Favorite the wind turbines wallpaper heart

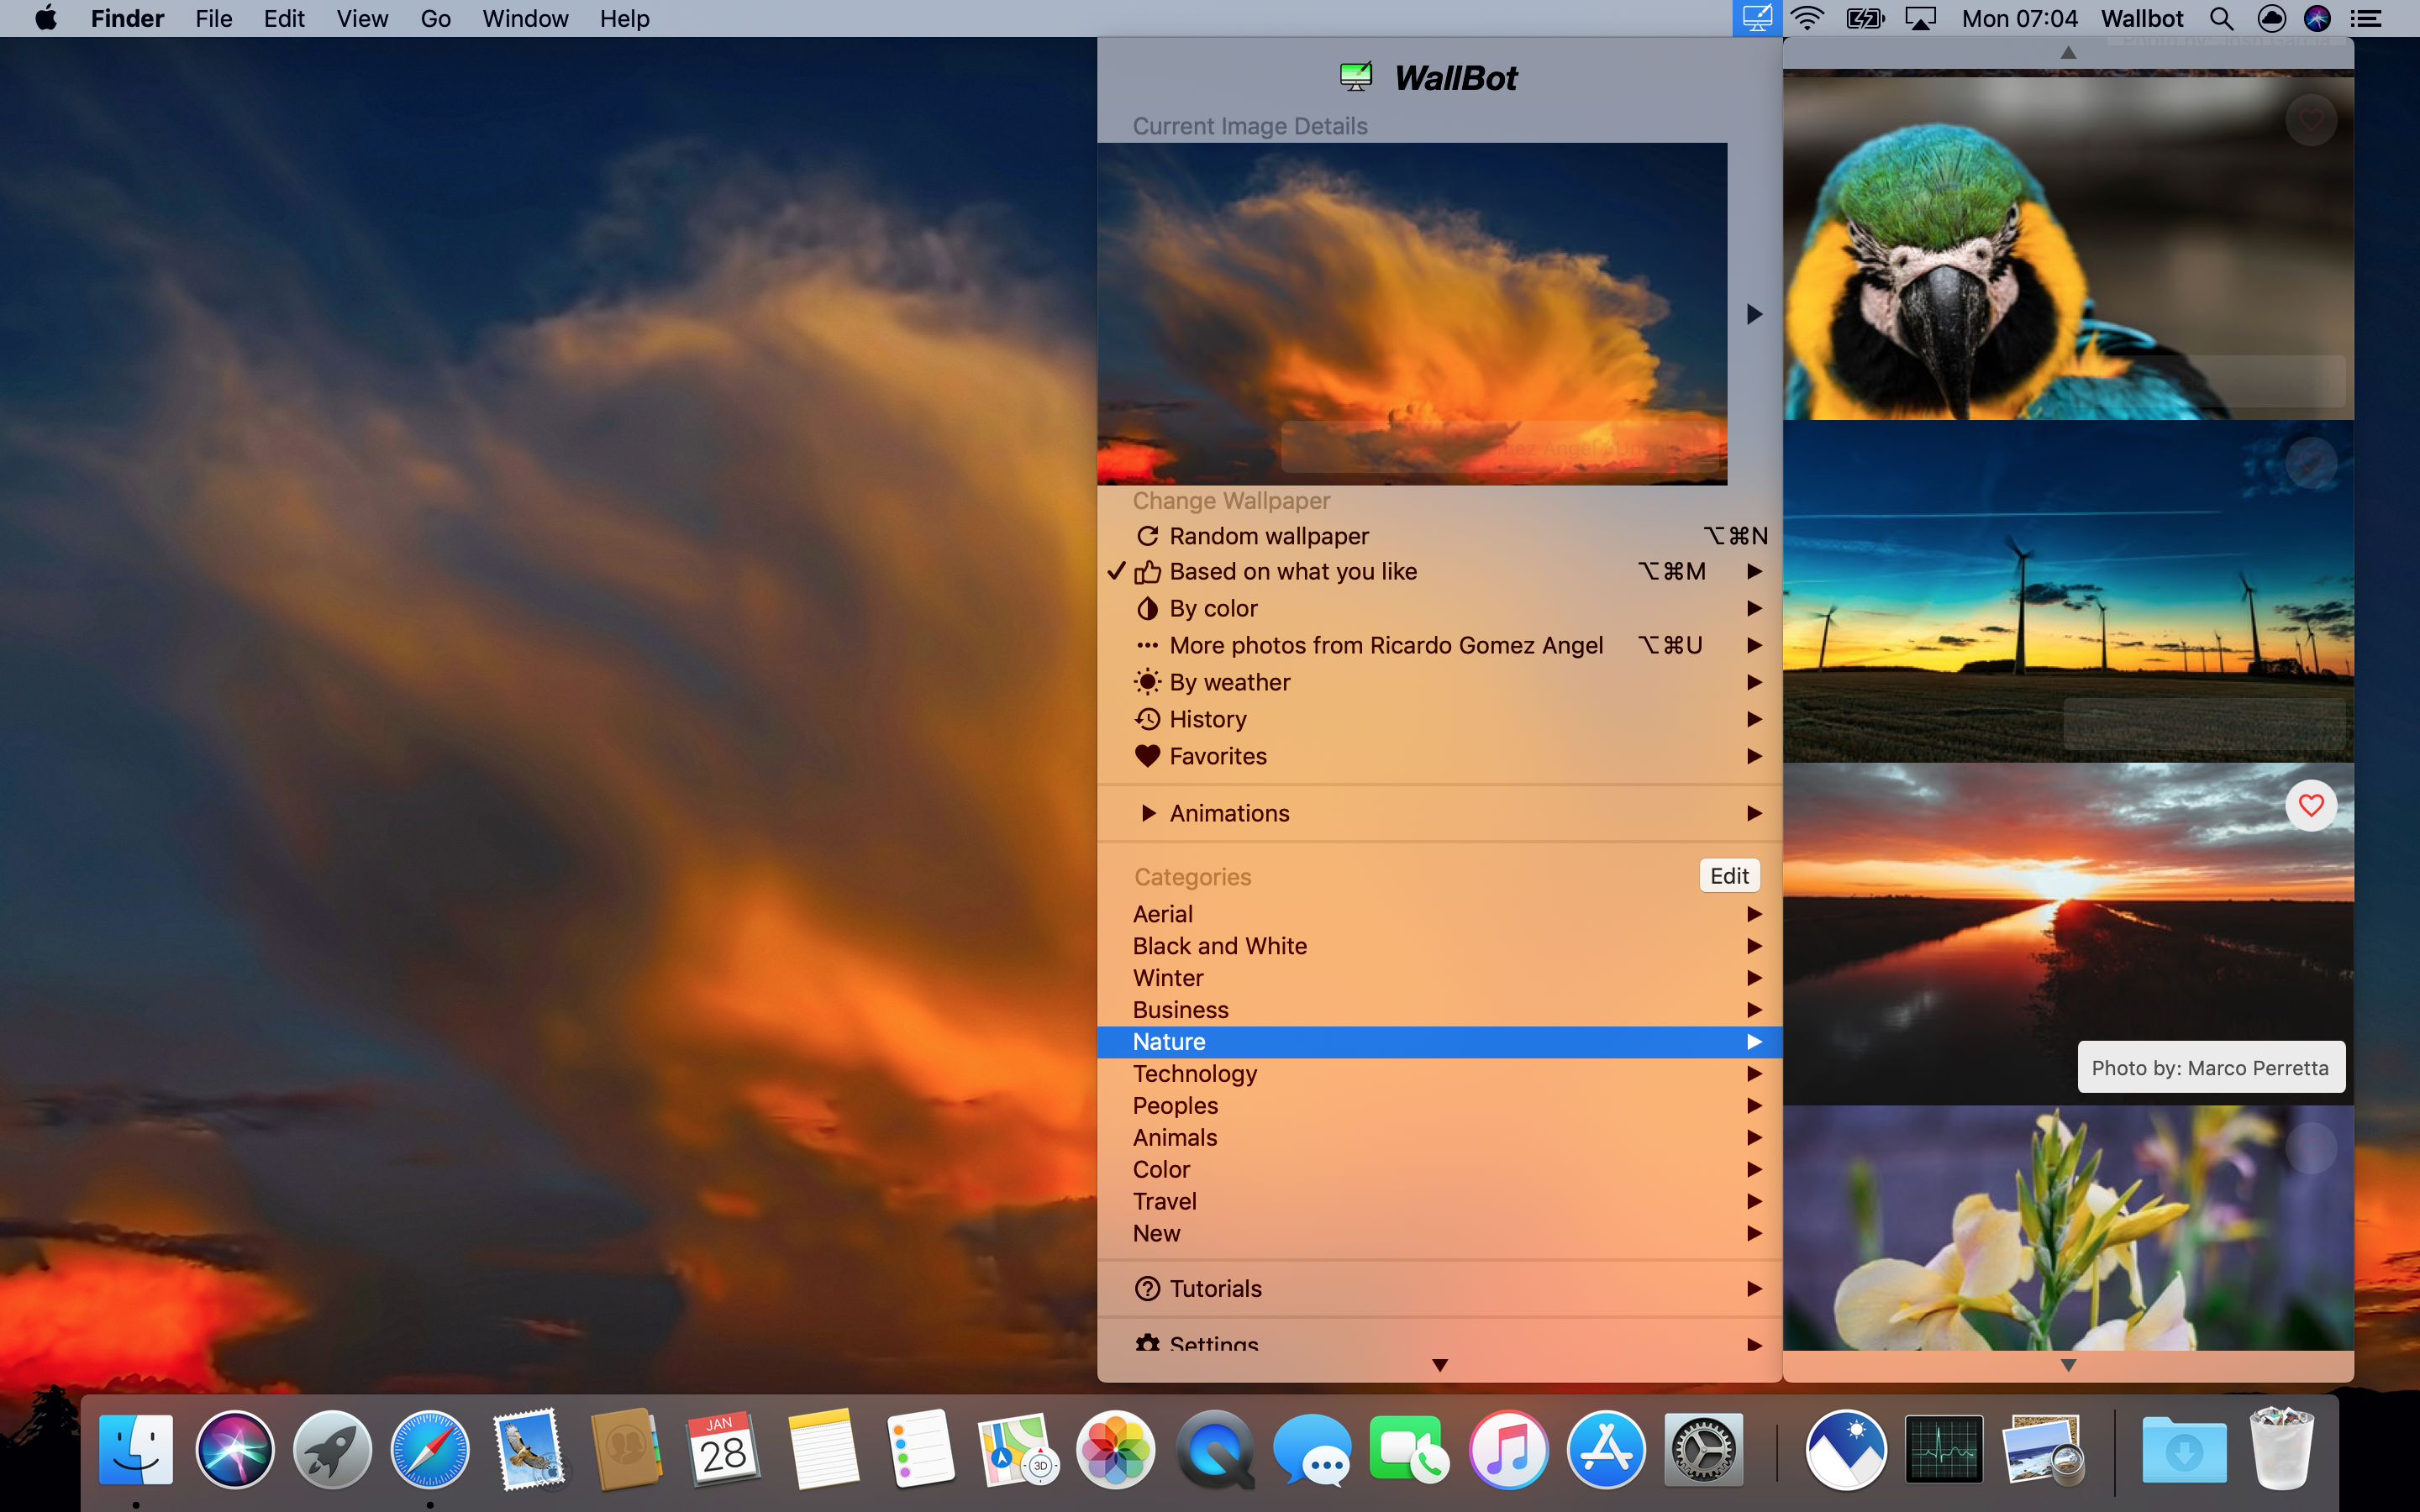[x=2311, y=463]
